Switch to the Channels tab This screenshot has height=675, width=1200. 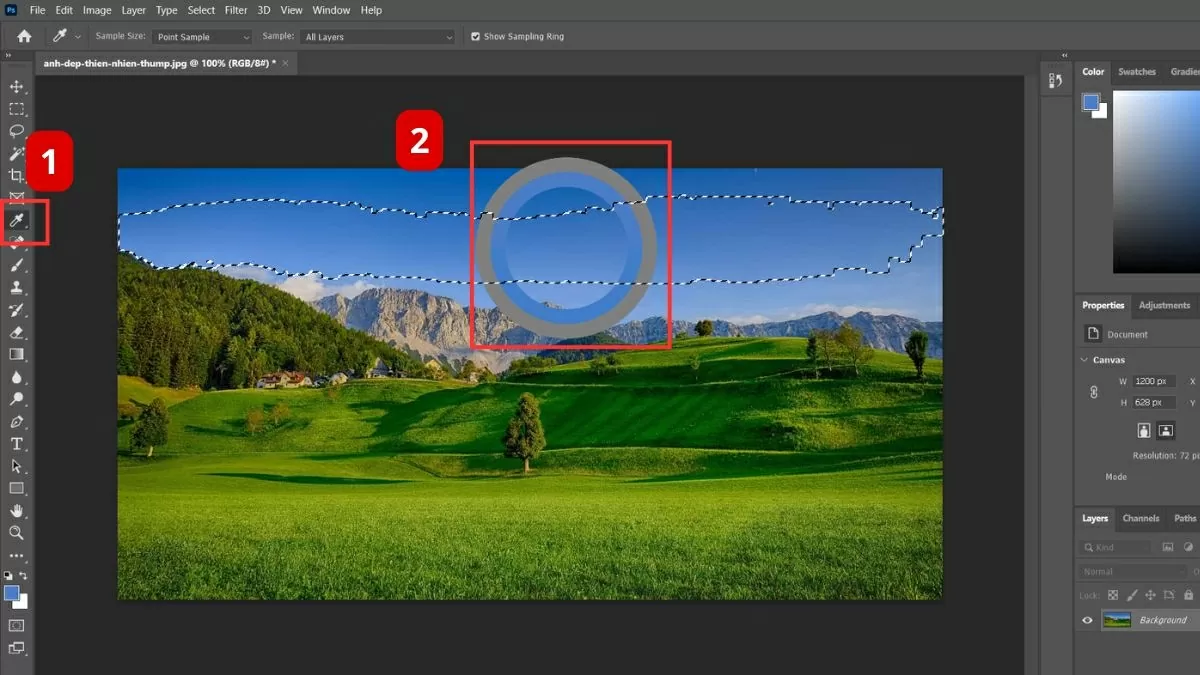(1140, 518)
